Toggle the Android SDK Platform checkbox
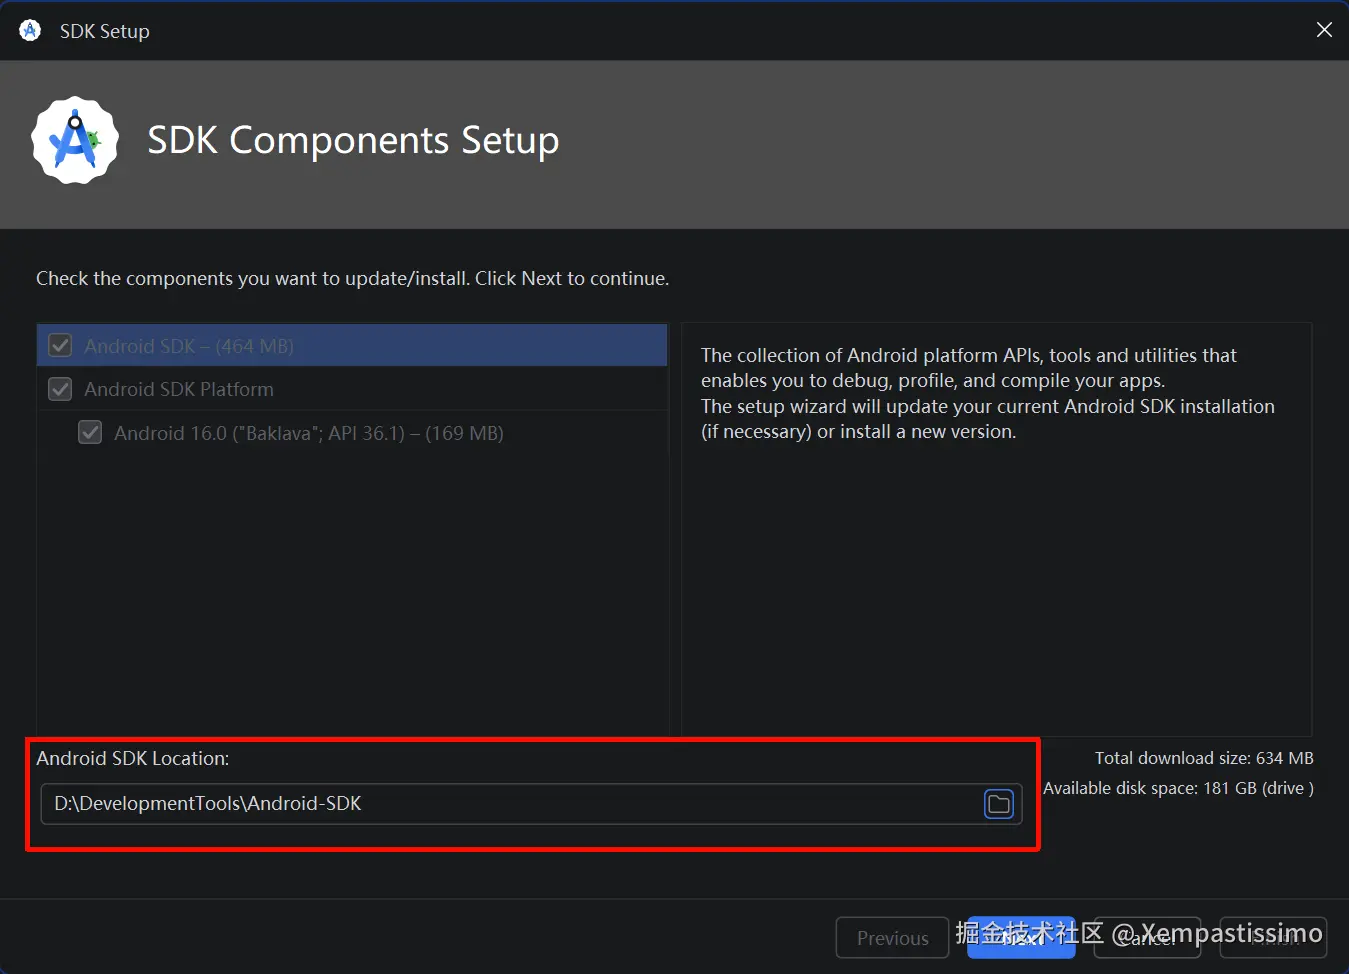 [x=60, y=389]
